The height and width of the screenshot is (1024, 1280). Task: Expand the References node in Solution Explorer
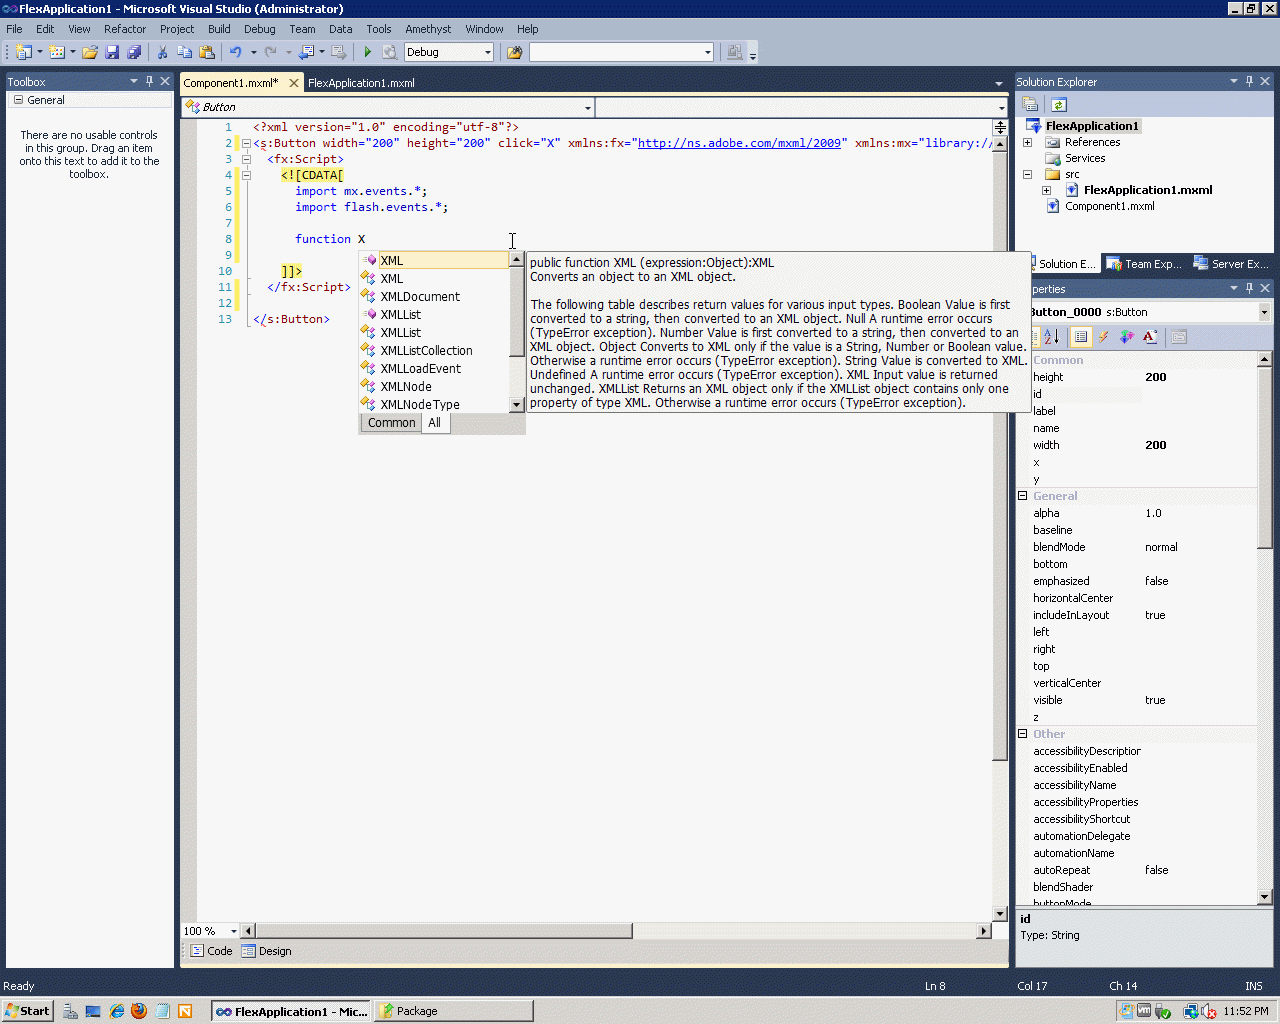pyautogui.click(x=1027, y=142)
